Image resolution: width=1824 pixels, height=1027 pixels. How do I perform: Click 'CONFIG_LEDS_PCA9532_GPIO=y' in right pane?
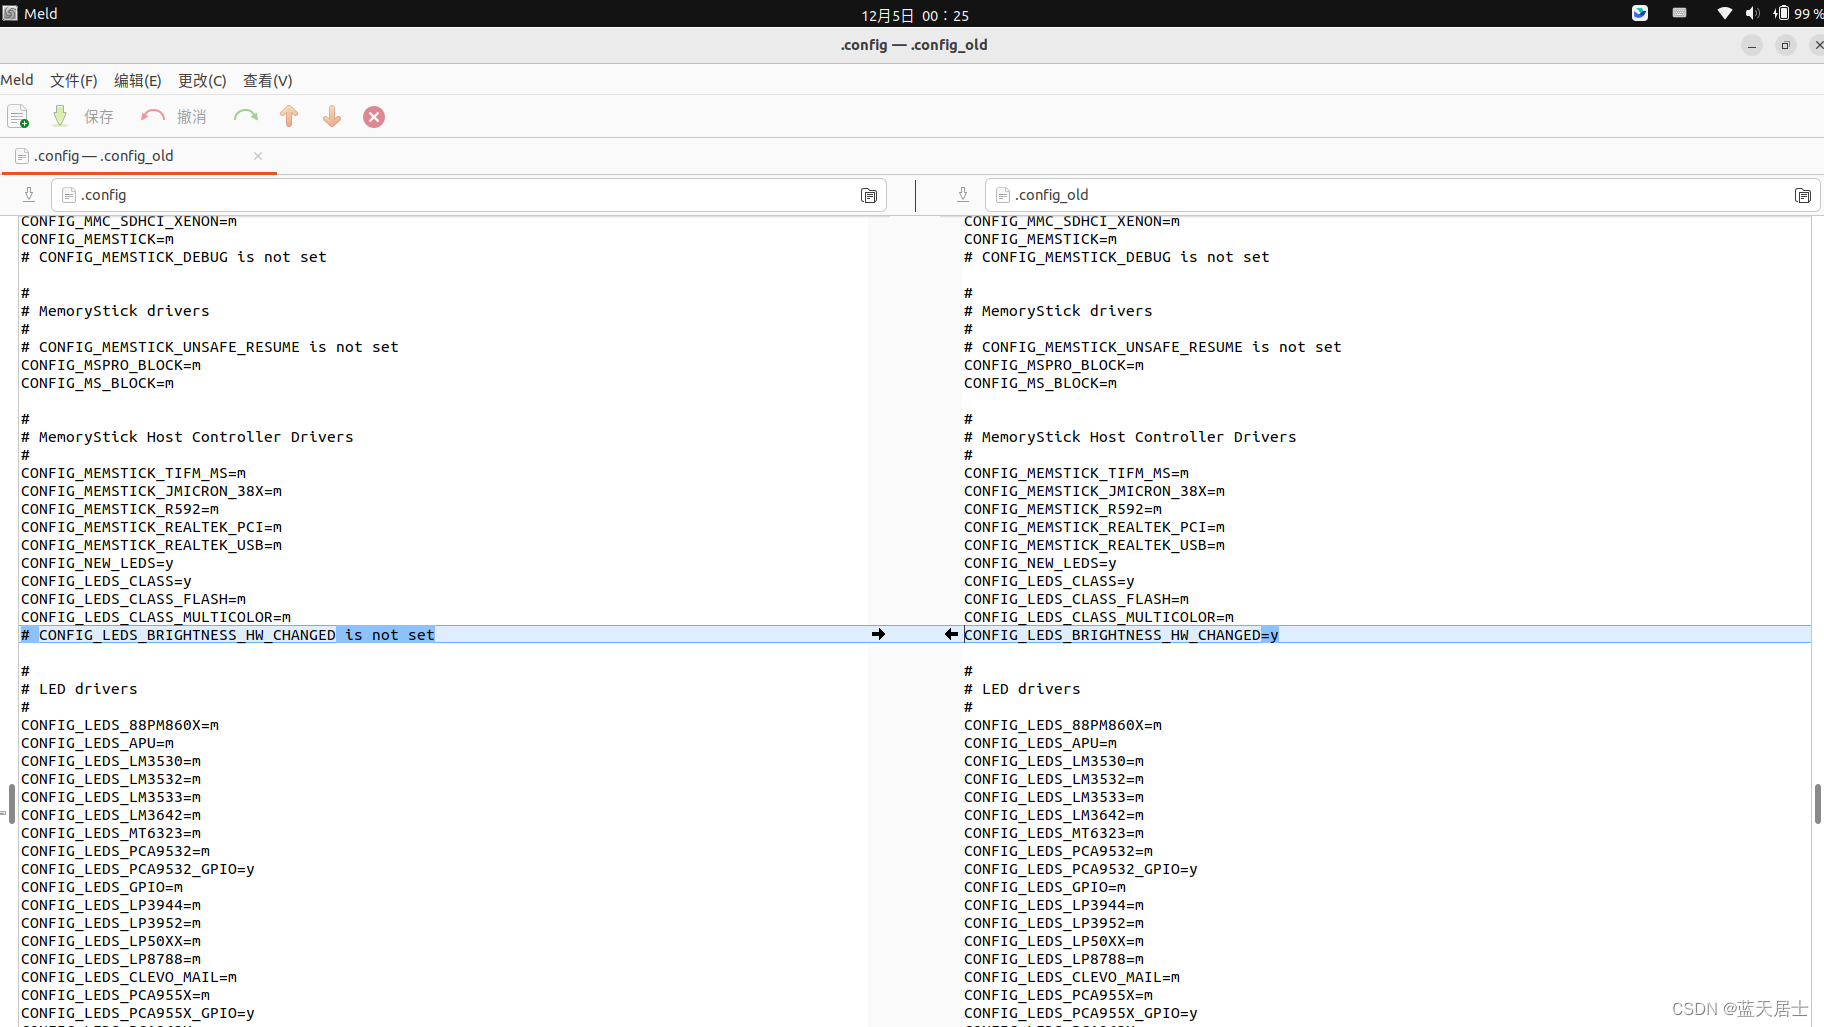pos(1081,869)
